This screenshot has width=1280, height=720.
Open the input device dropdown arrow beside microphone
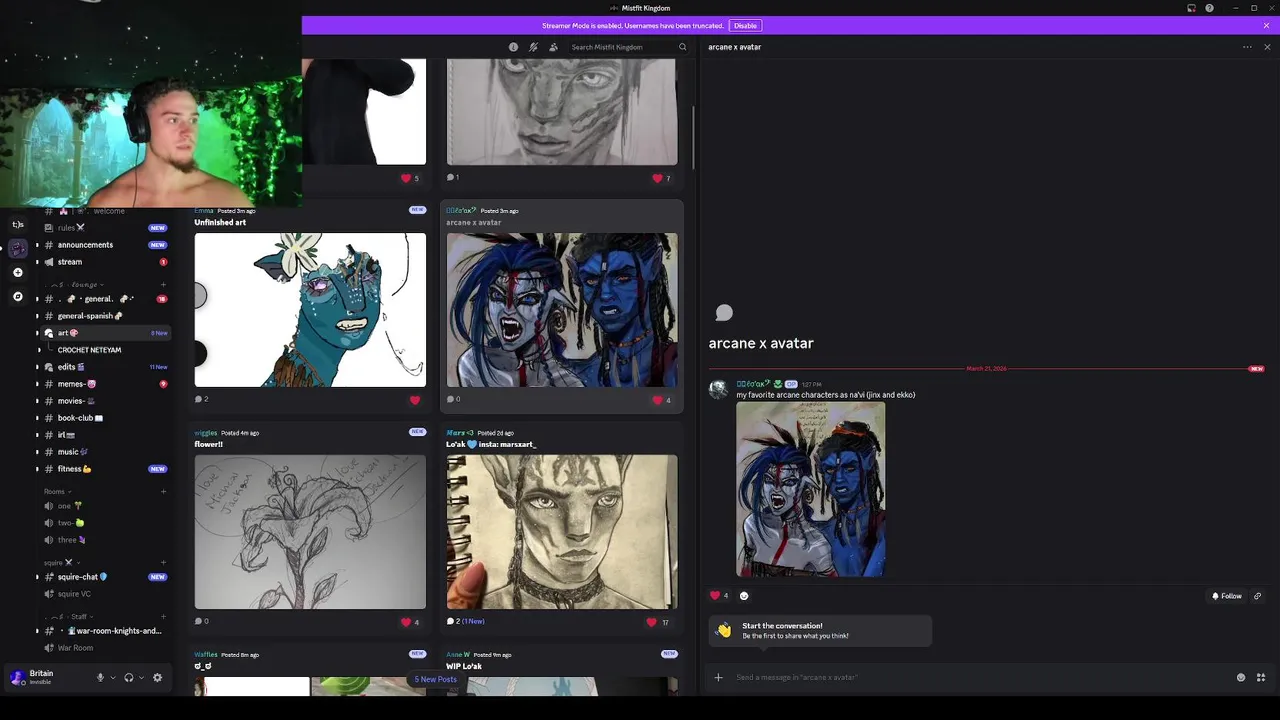[x=113, y=678]
